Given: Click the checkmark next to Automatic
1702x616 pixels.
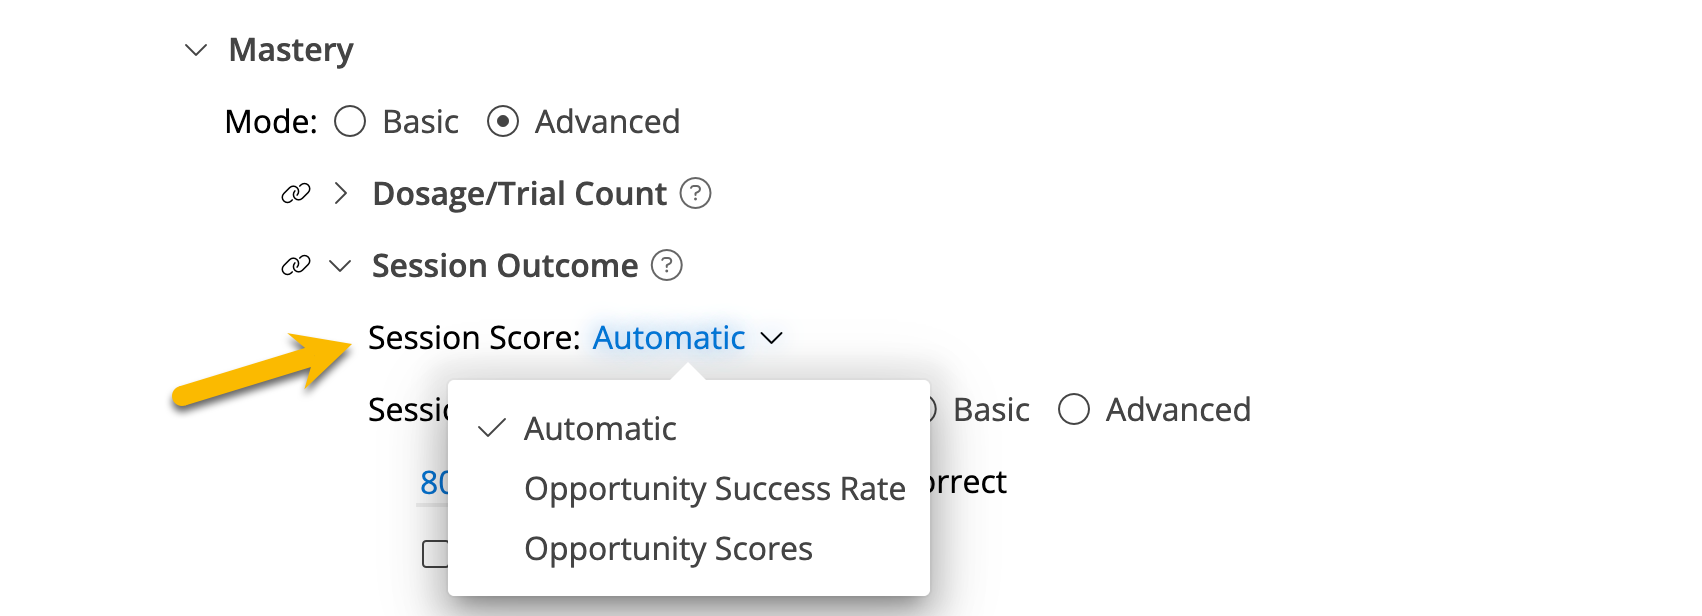Looking at the screenshot, I should point(491,429).
